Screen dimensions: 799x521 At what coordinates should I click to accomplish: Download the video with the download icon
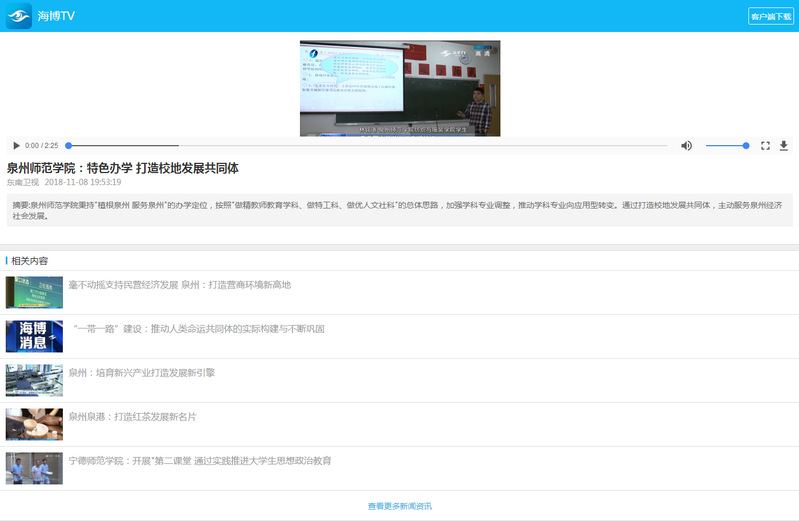pos(783,146)
